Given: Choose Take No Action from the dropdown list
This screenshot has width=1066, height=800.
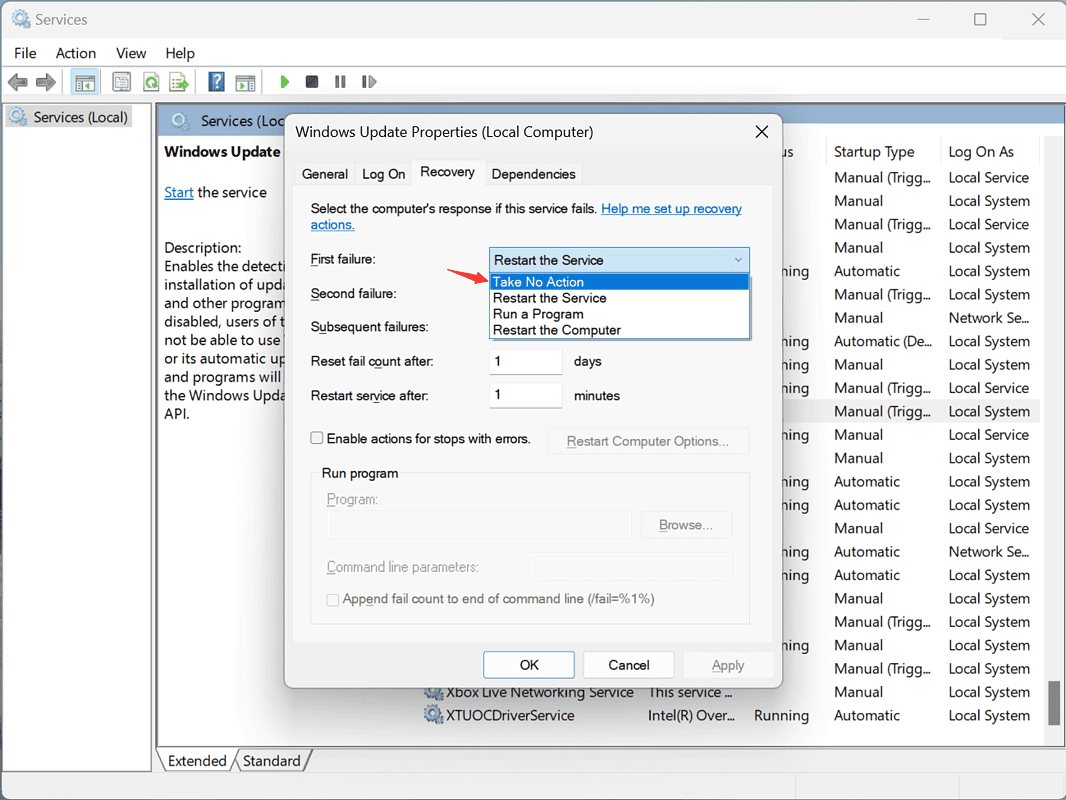Looking at the screenshot, I should pyautogui.click(x=619, y=282).
